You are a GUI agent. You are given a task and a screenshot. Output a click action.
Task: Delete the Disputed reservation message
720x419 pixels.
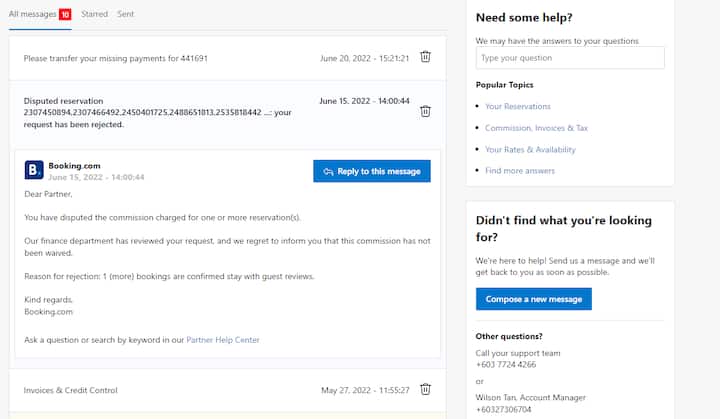tap(425, 112)
